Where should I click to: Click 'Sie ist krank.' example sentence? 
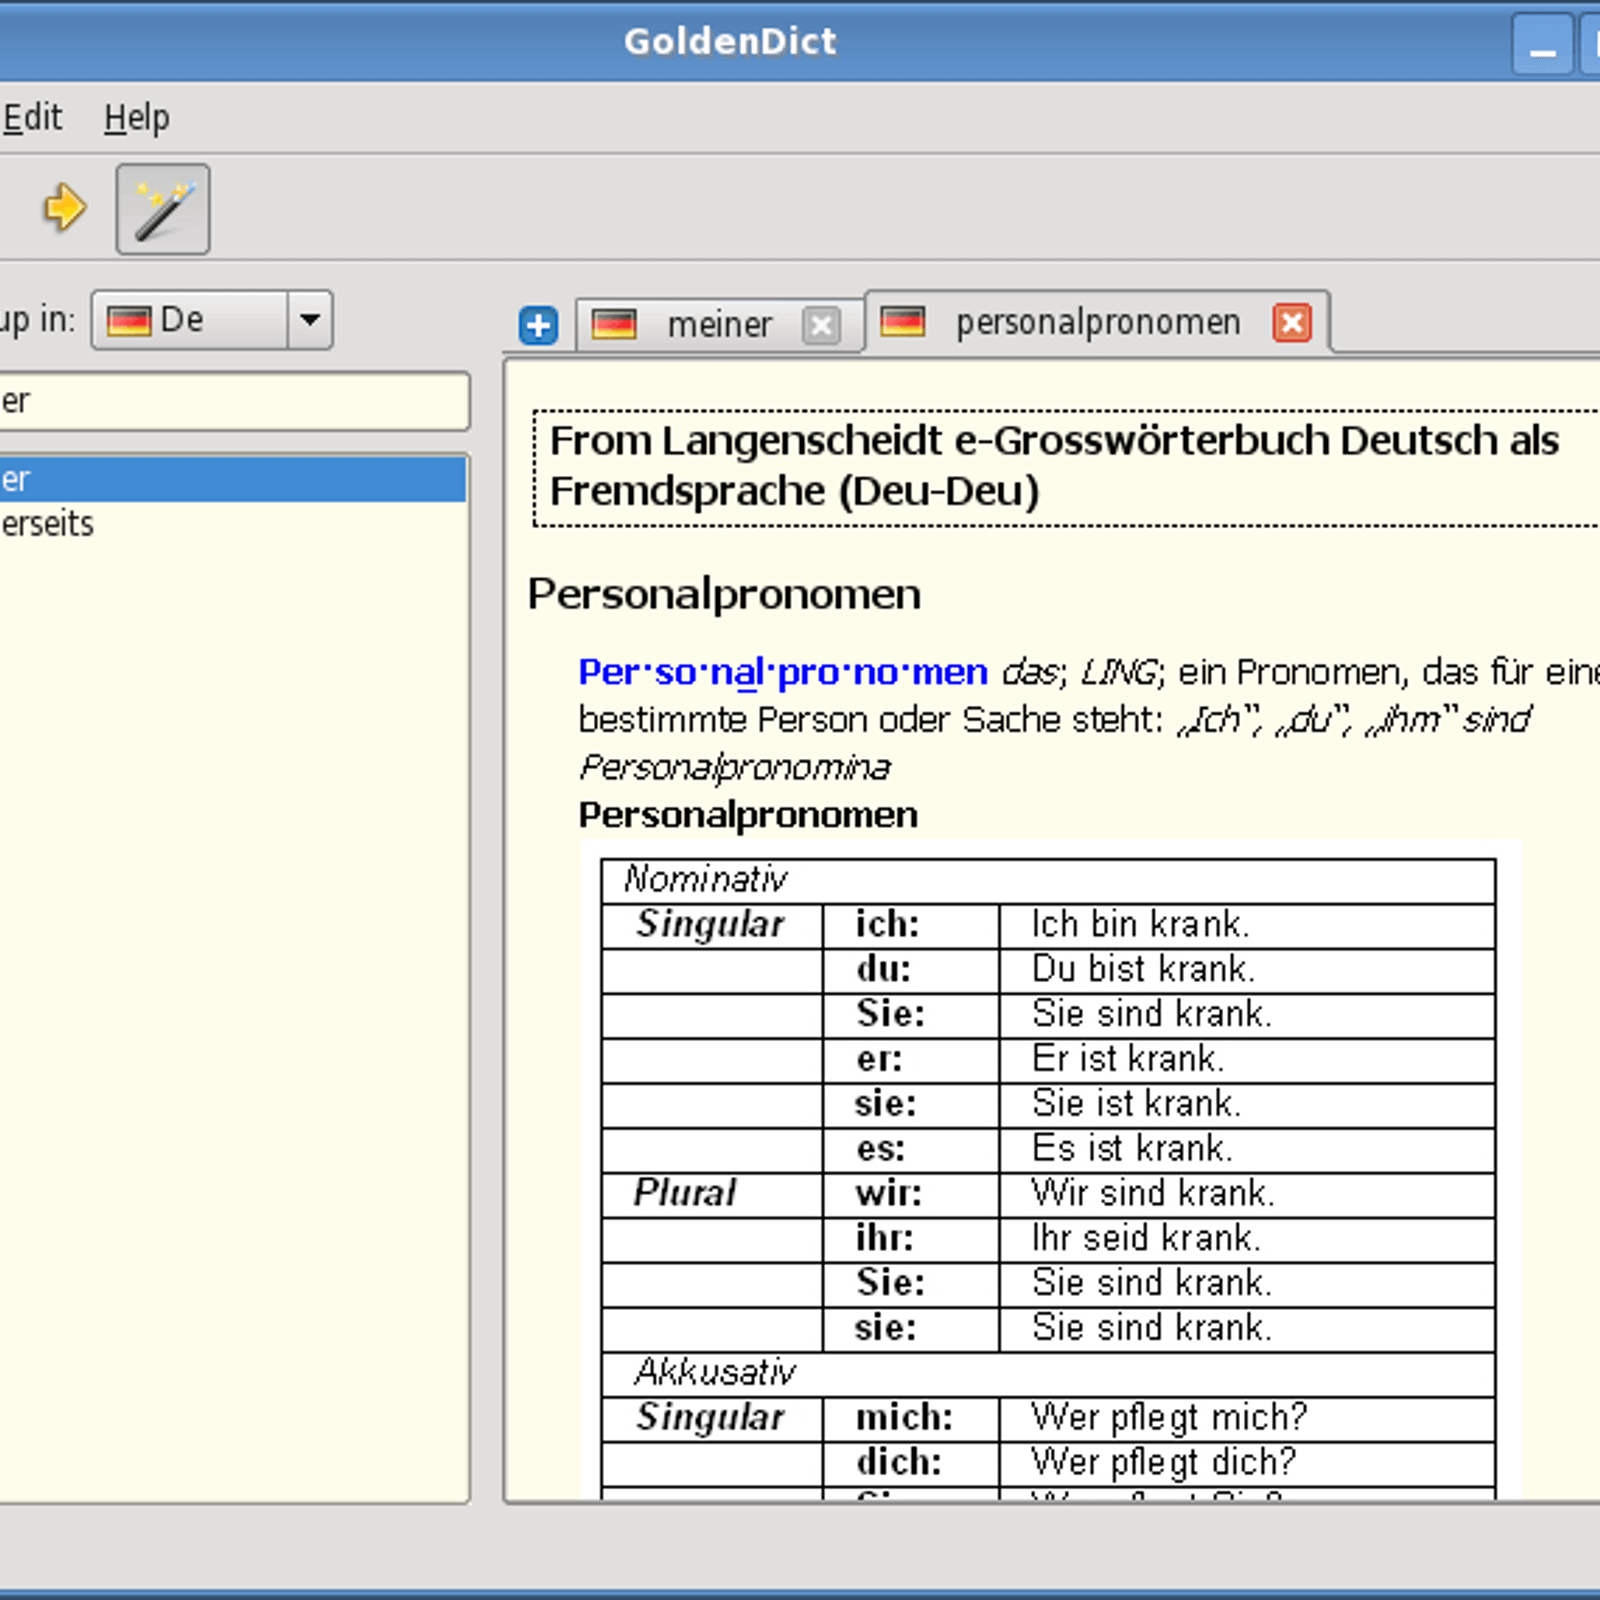coord(1137,1103)
